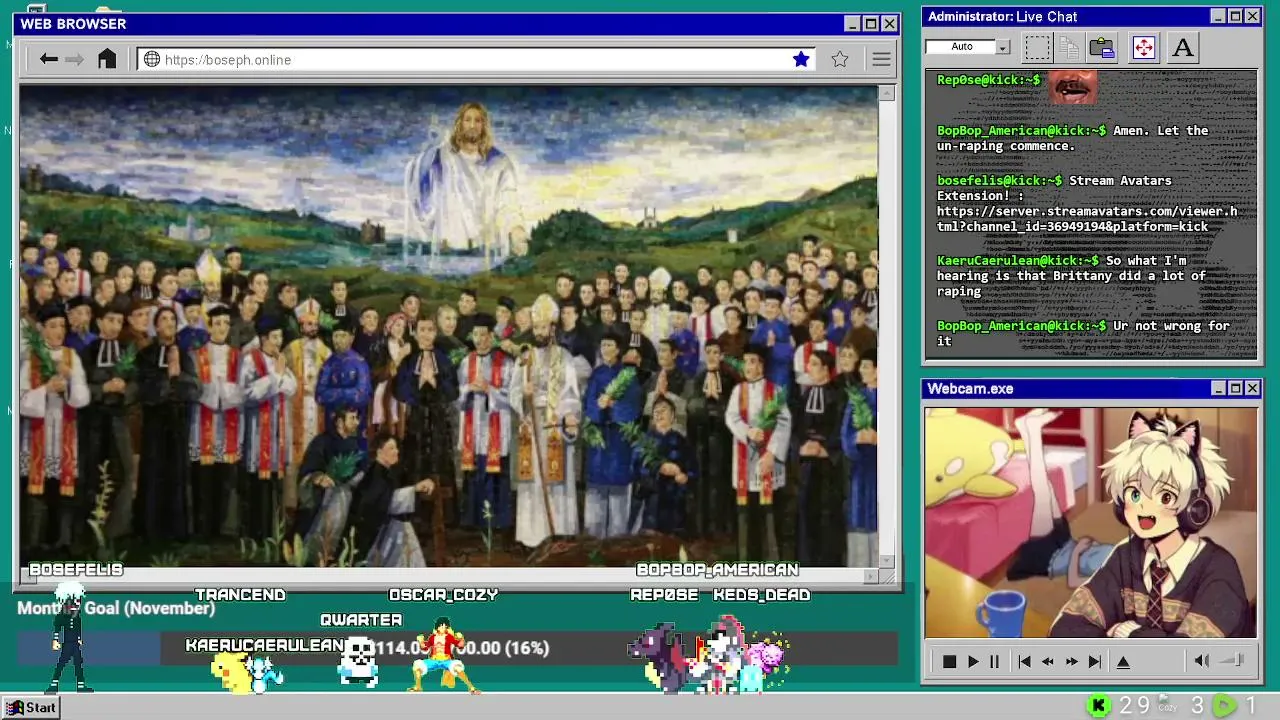Click the REP0SE avatar name label
The width and height of the screenshot is (1280, 720).
tap(664, 595)
